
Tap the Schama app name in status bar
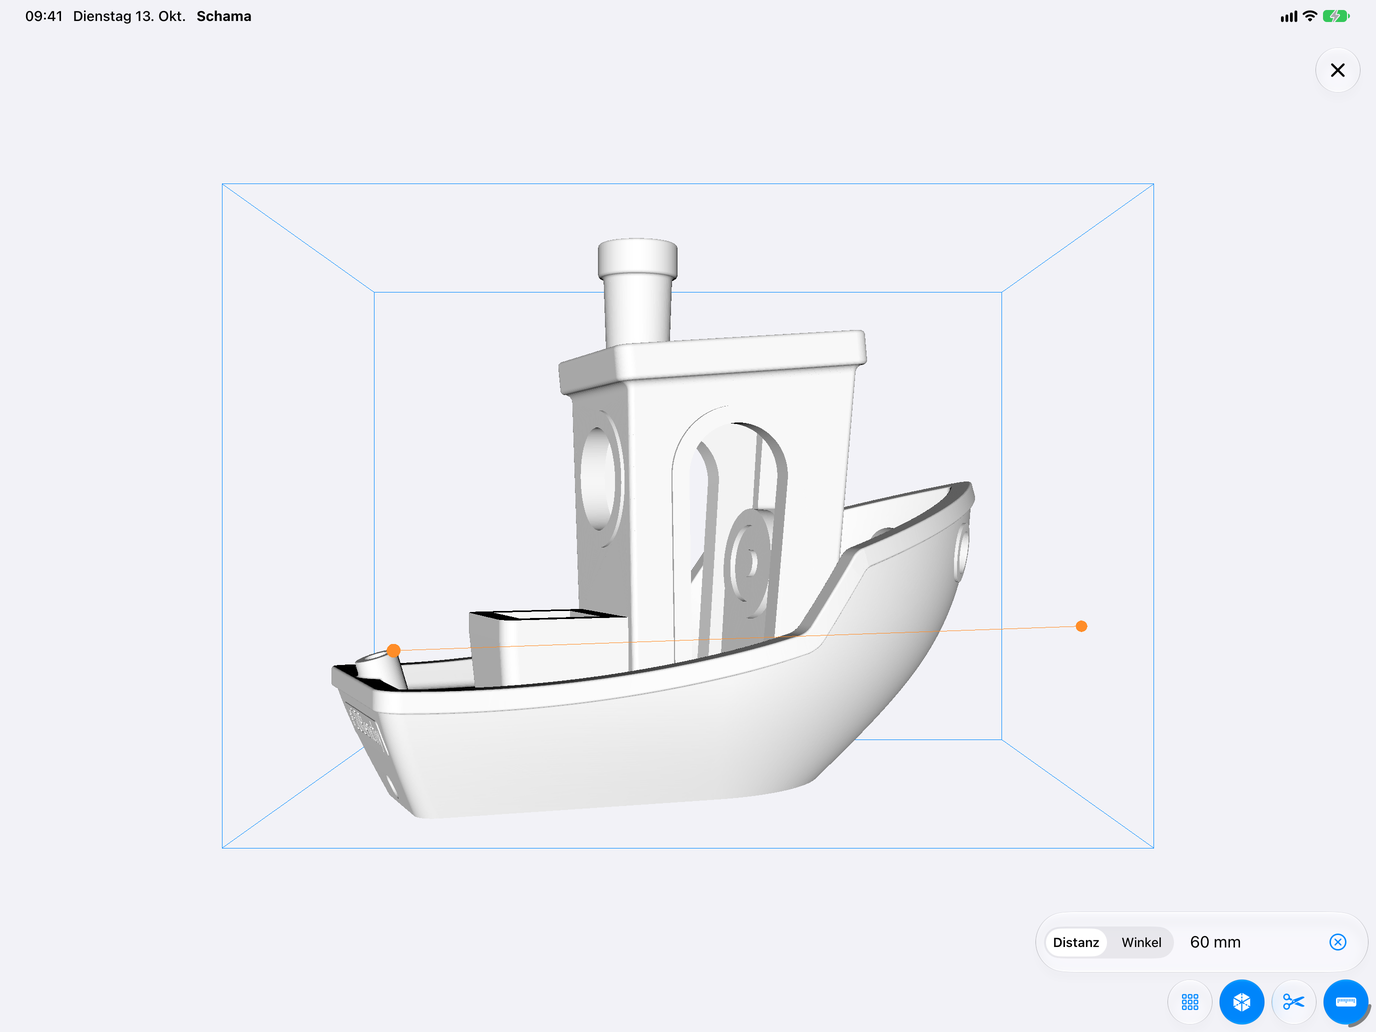[x=224, y=16]
